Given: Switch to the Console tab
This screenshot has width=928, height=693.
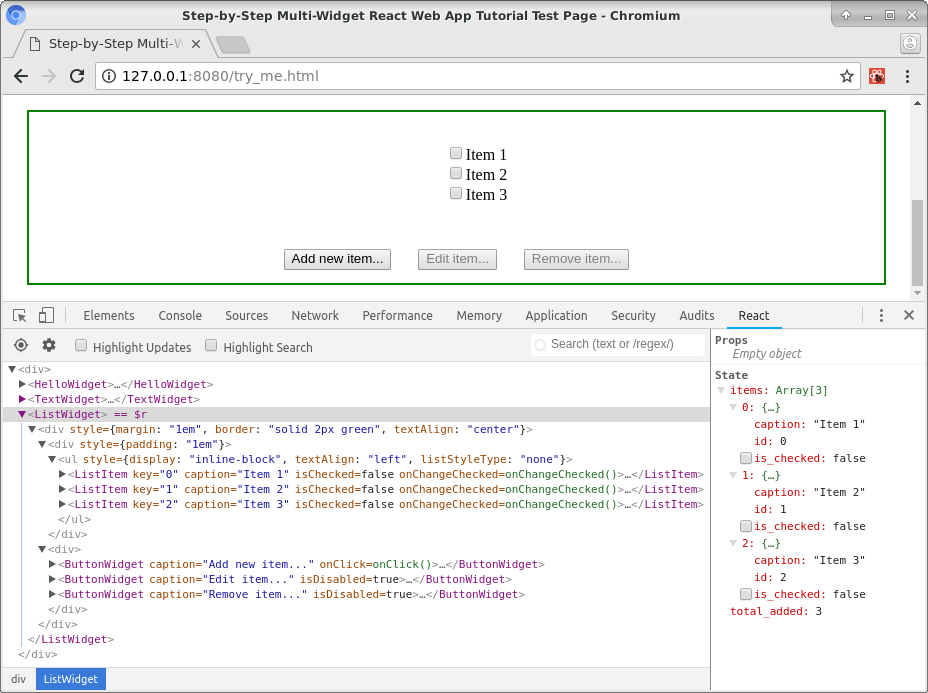Looking at the screenshot, I should [179, 315].
